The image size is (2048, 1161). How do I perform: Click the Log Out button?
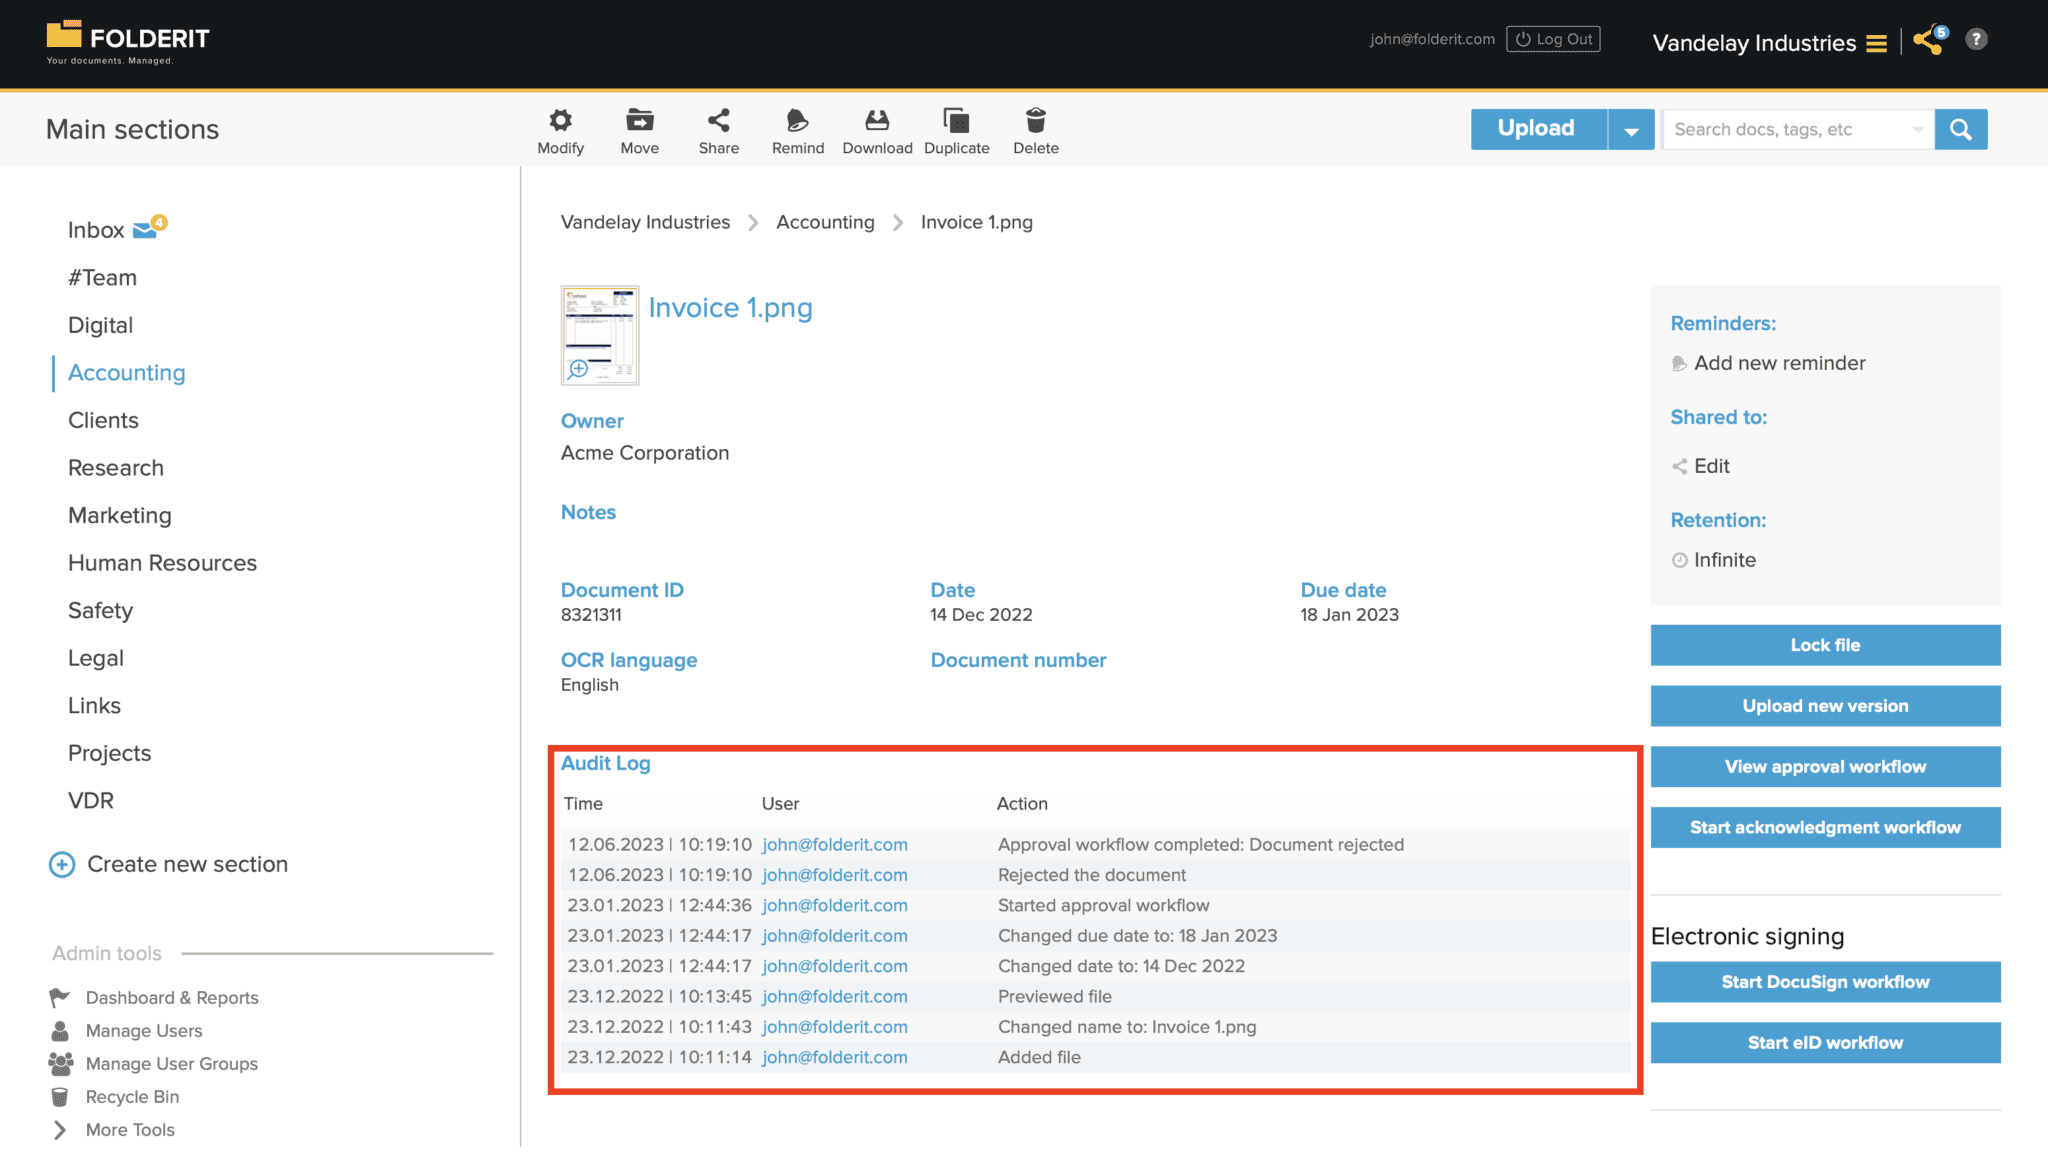coord(1553,39)
